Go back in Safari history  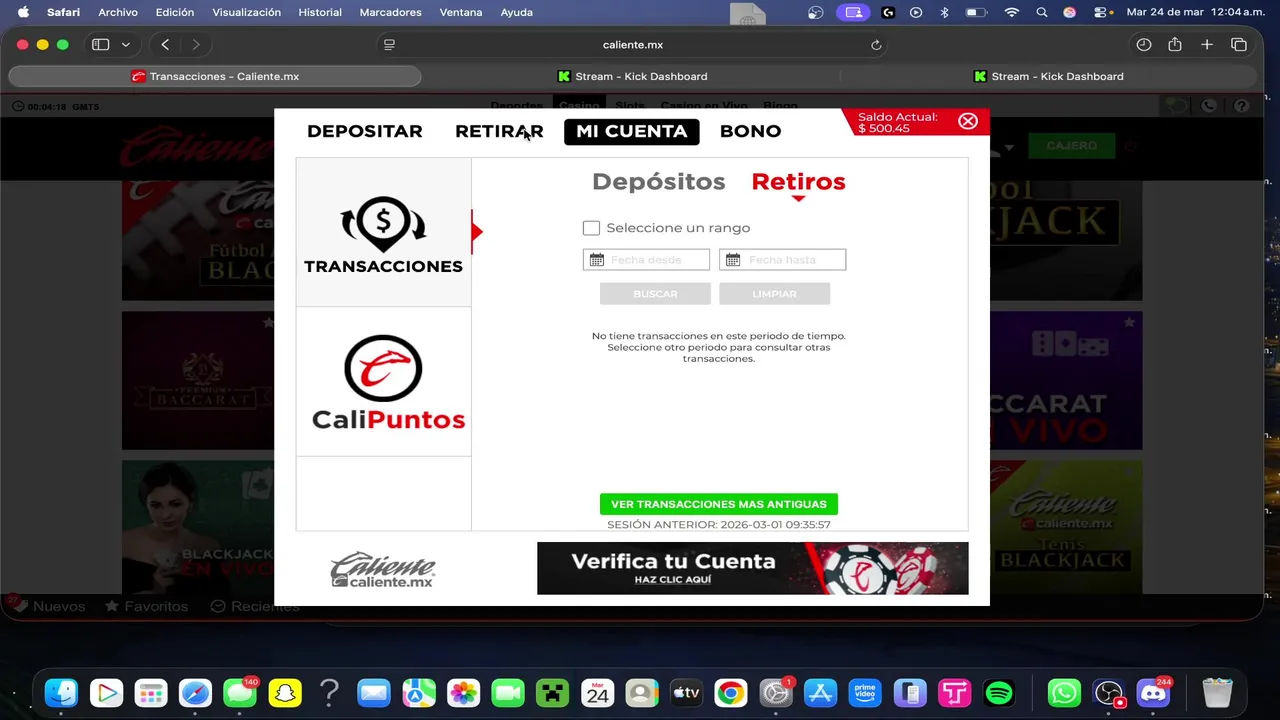coord(165,45)
